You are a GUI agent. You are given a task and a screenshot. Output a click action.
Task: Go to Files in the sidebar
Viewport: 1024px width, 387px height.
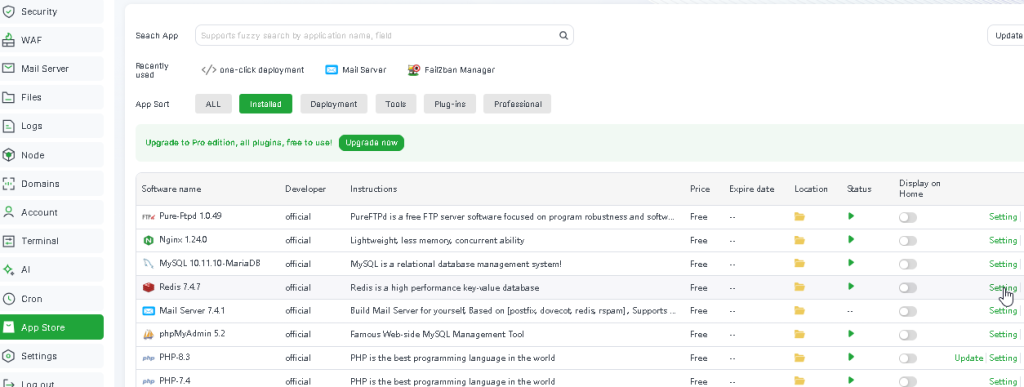point(52,97)
